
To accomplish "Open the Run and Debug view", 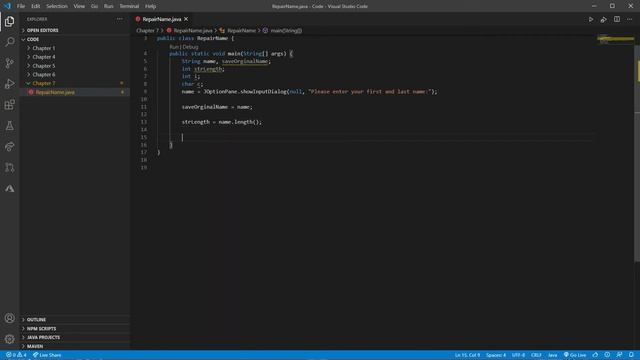I will (x=9, y=84).
